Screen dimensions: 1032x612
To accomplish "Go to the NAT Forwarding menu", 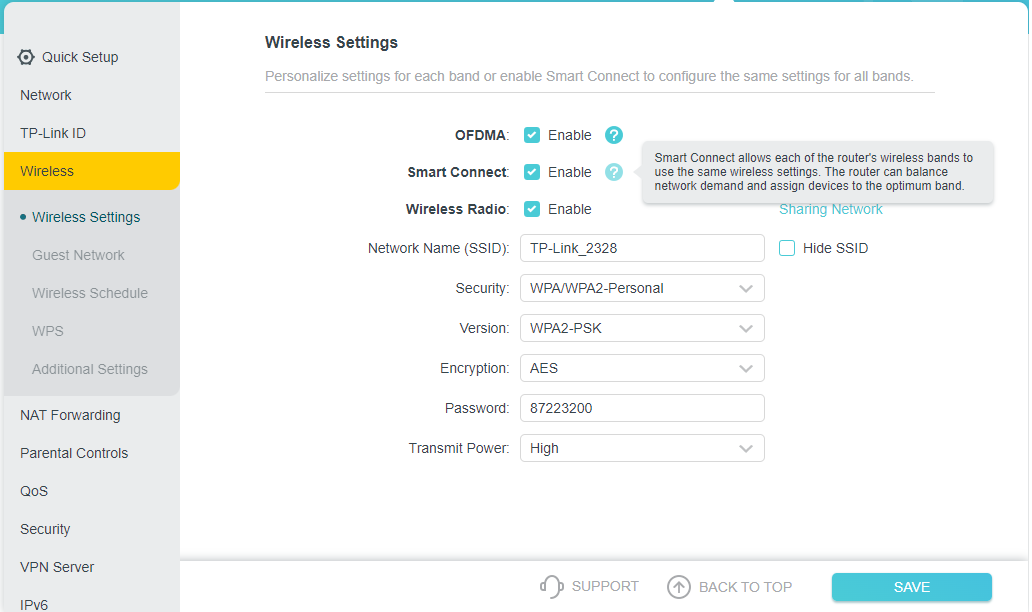I will pos(70,415).
